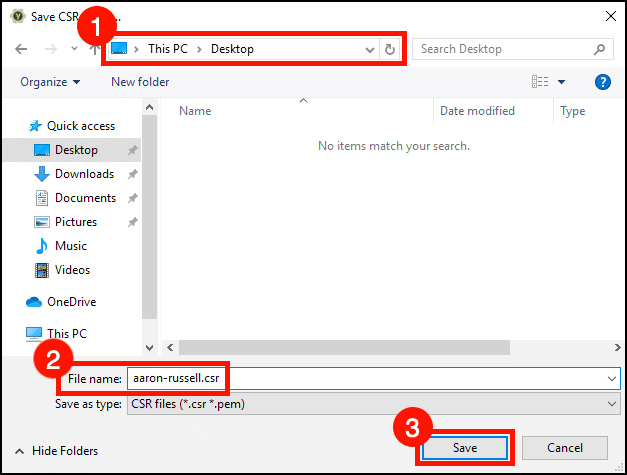Open the Downloads folder in sidebar

(x=84, y=174)
